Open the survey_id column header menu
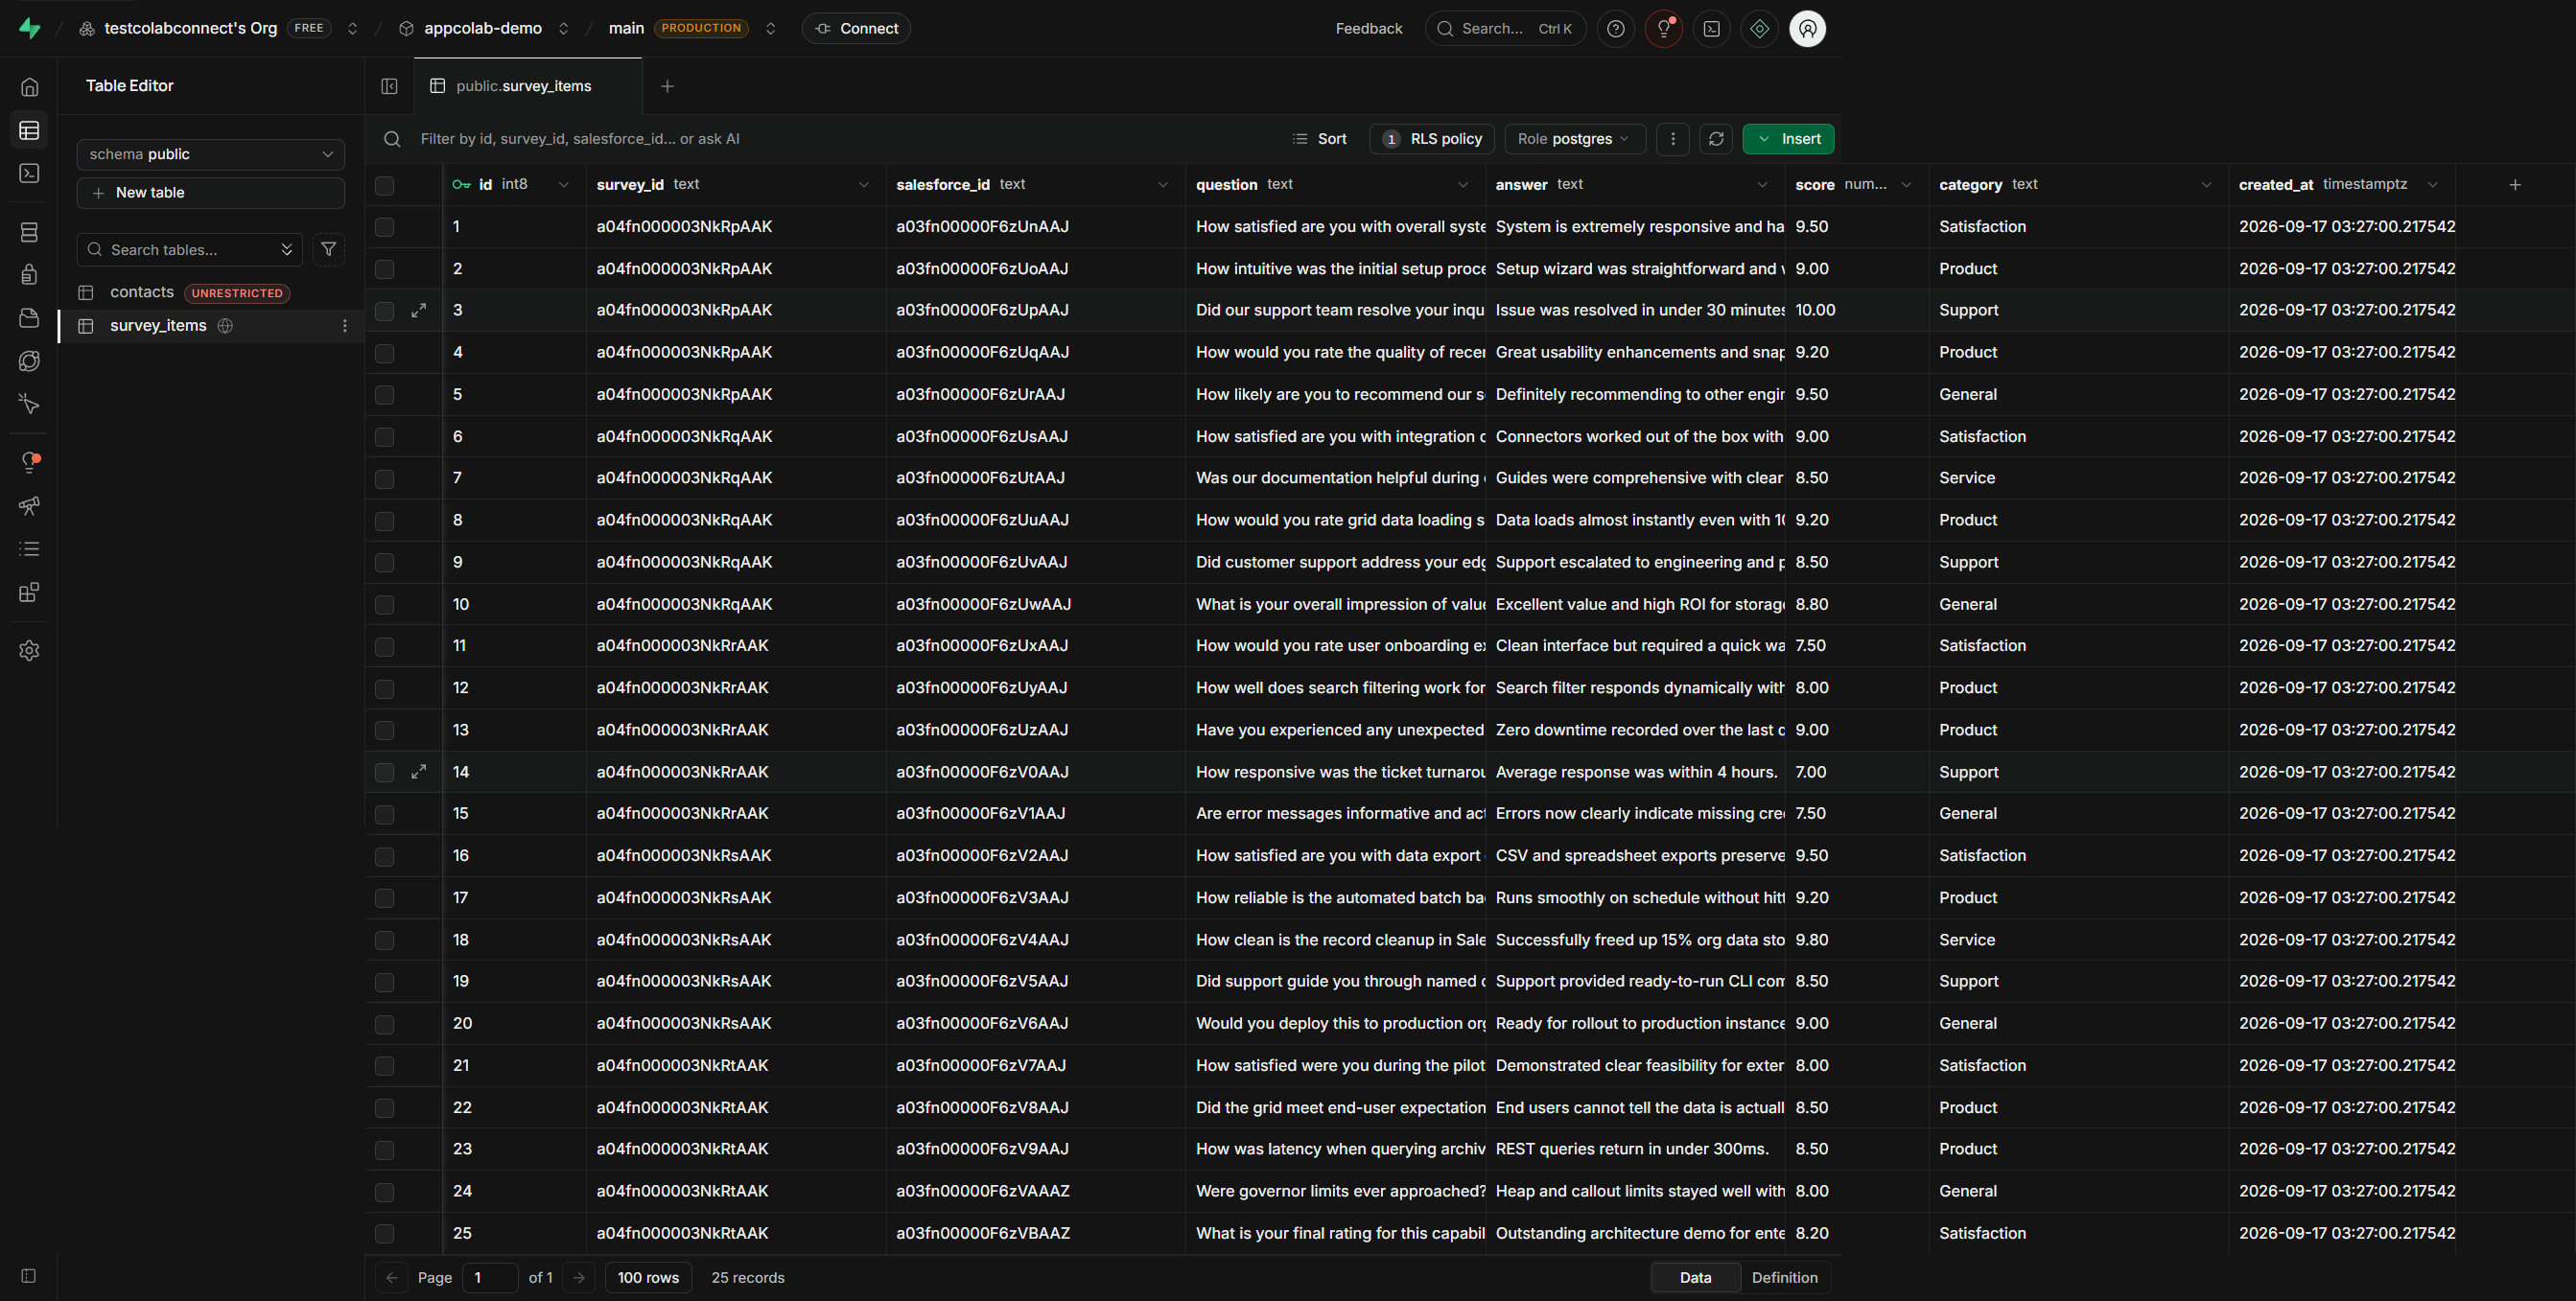This screenshot has width=2576, height=1301. pos(863,185)
